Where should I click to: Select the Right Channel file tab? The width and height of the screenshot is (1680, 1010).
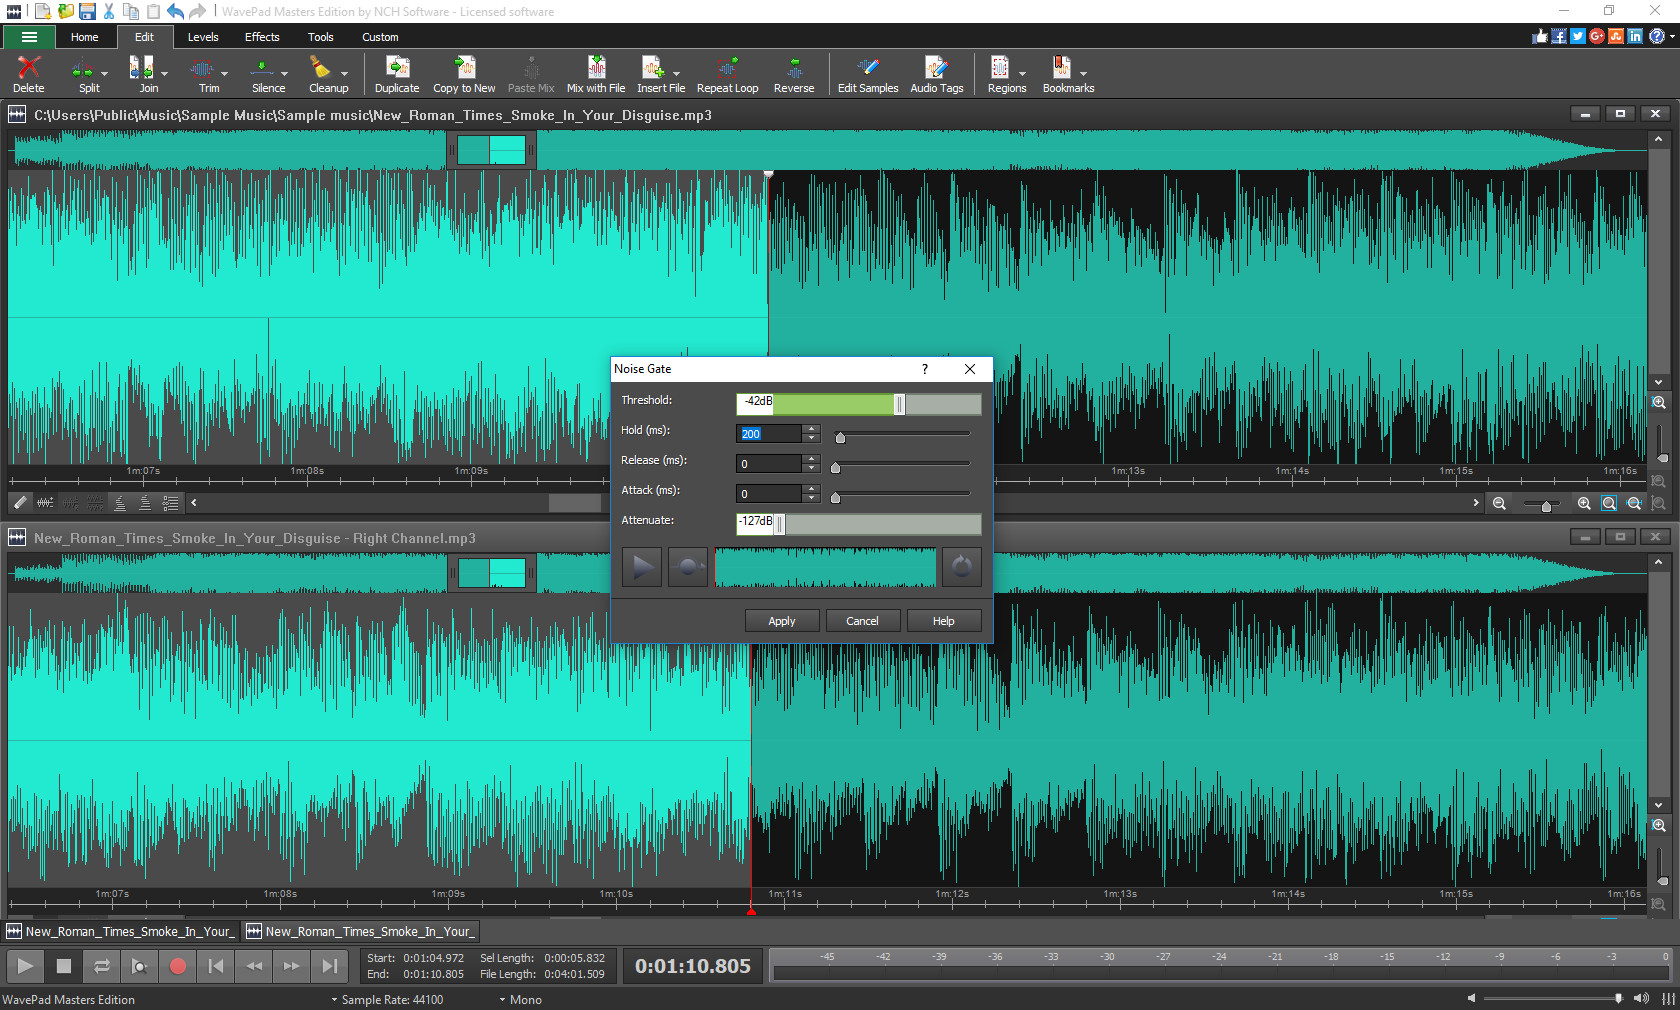pyautogui.click(x=360, y=931)
